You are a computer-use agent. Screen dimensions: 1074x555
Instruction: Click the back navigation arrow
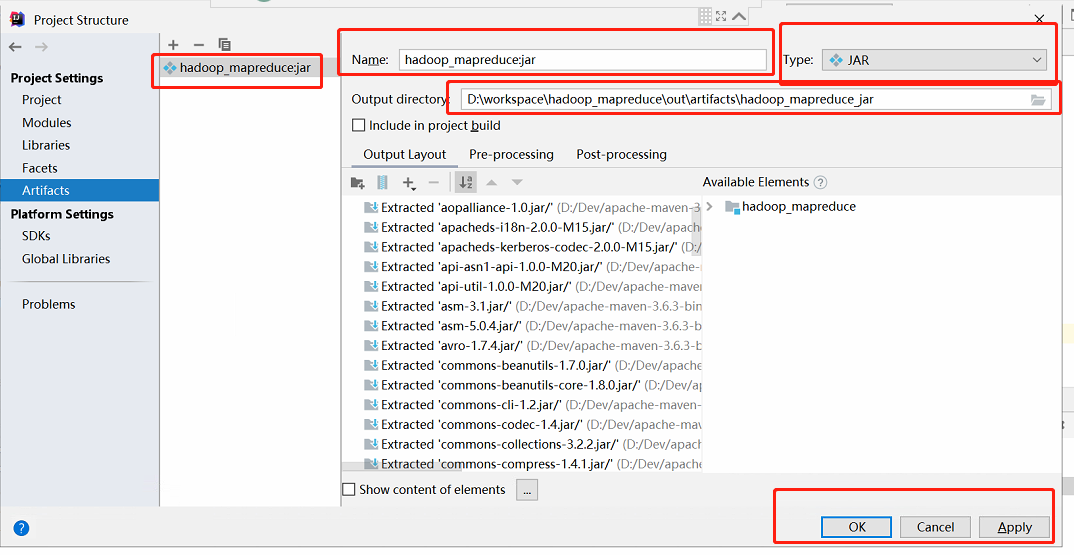tap(15, 47)
